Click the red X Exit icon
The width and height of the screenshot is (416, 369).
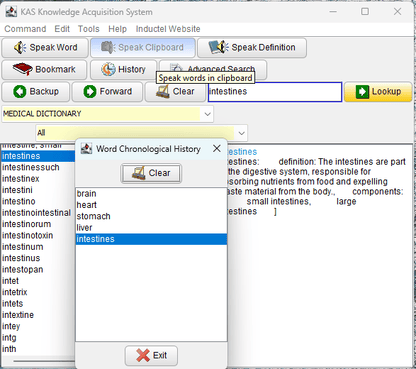pos(143,355)
